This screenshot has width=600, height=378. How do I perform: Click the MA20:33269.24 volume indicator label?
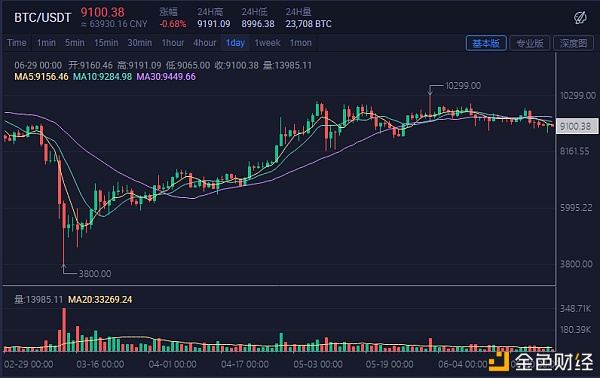coord(100,300)
